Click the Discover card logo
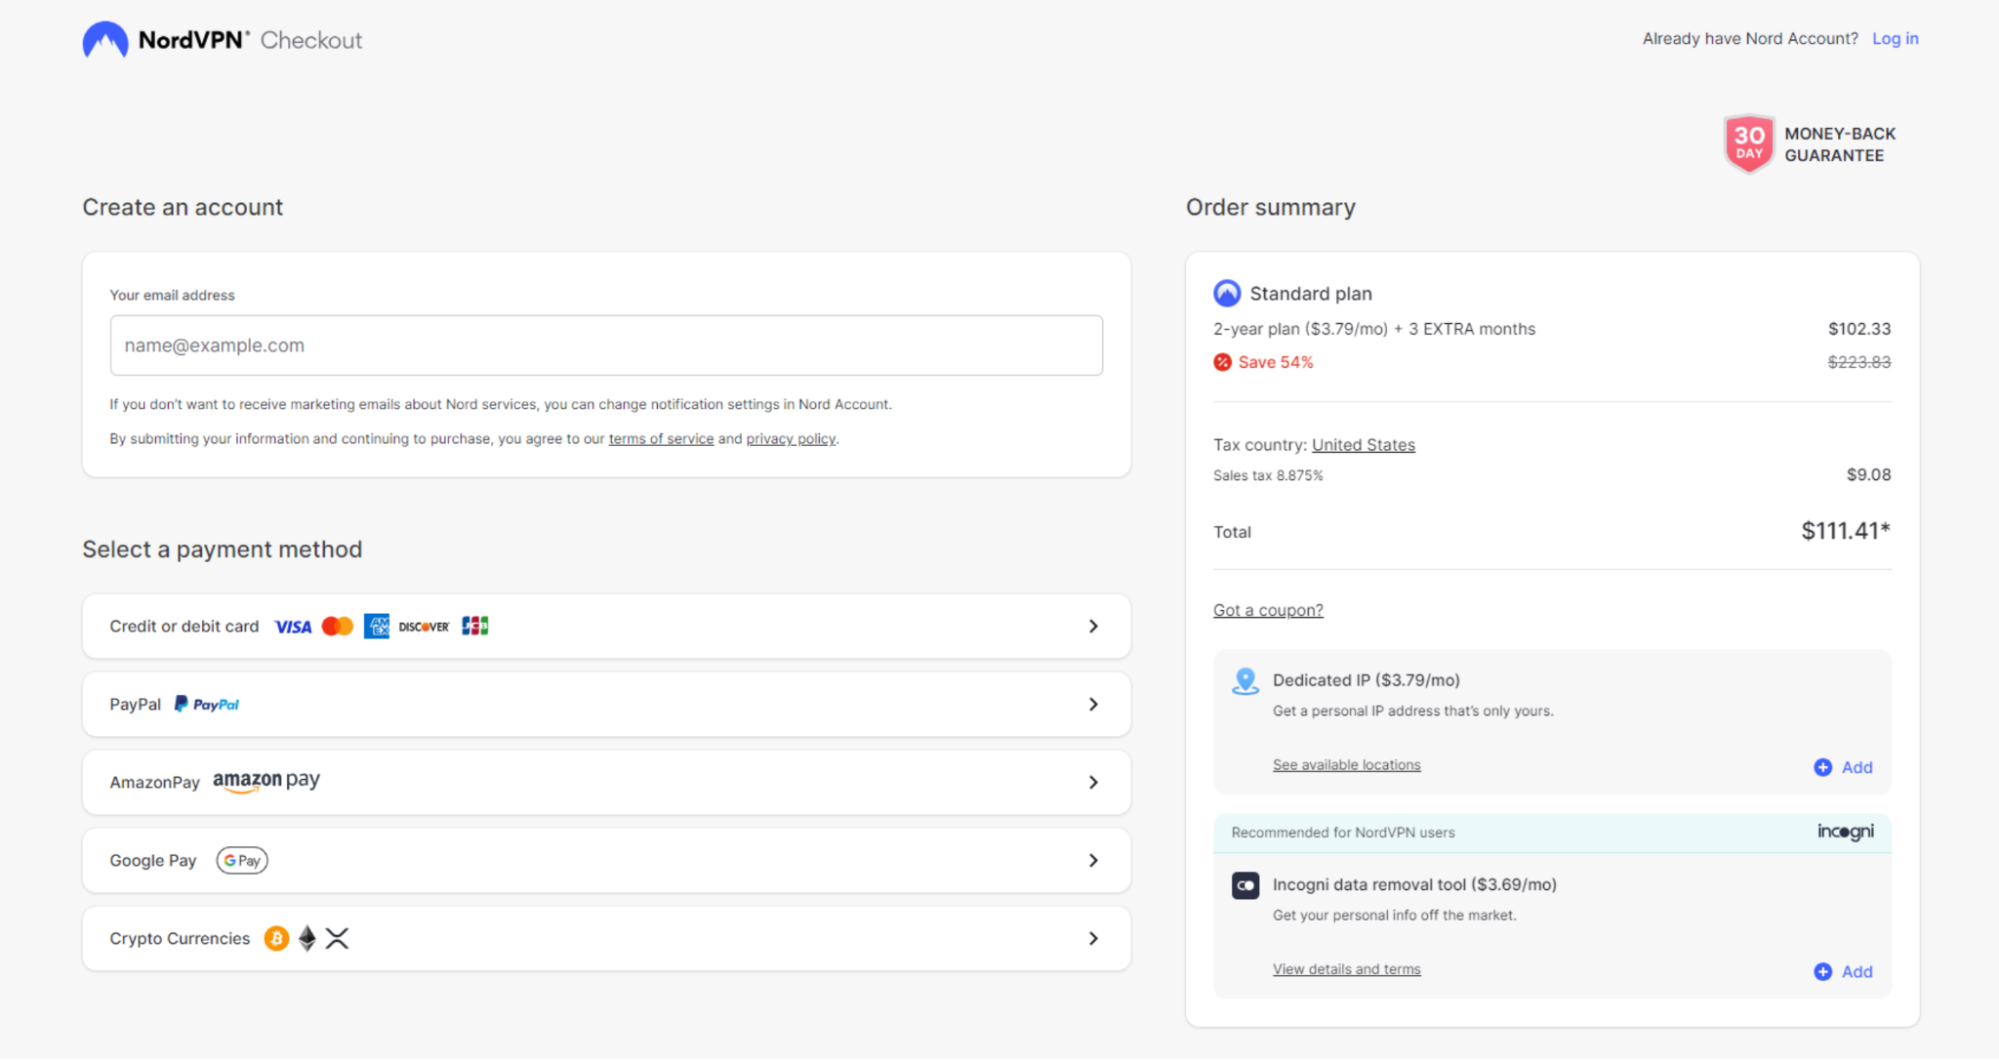This screenshot has width=1999, height=1060. 424,627
